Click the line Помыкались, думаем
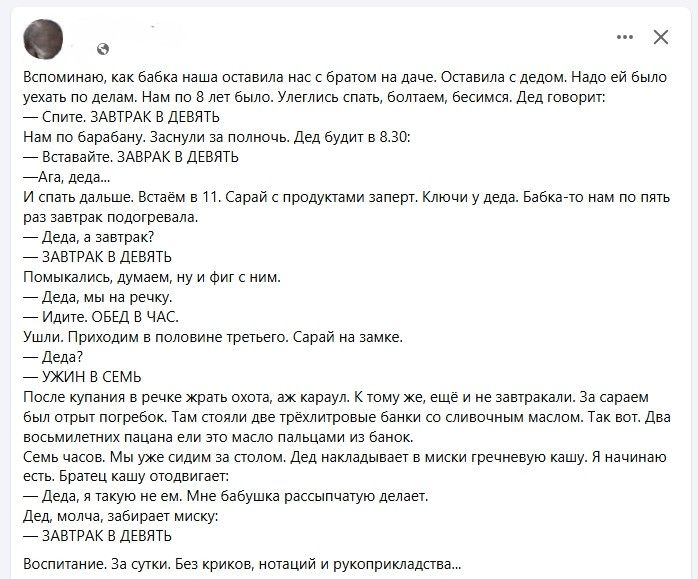The height and width of the screenshot is (579, 698). (x=152, y=277)
